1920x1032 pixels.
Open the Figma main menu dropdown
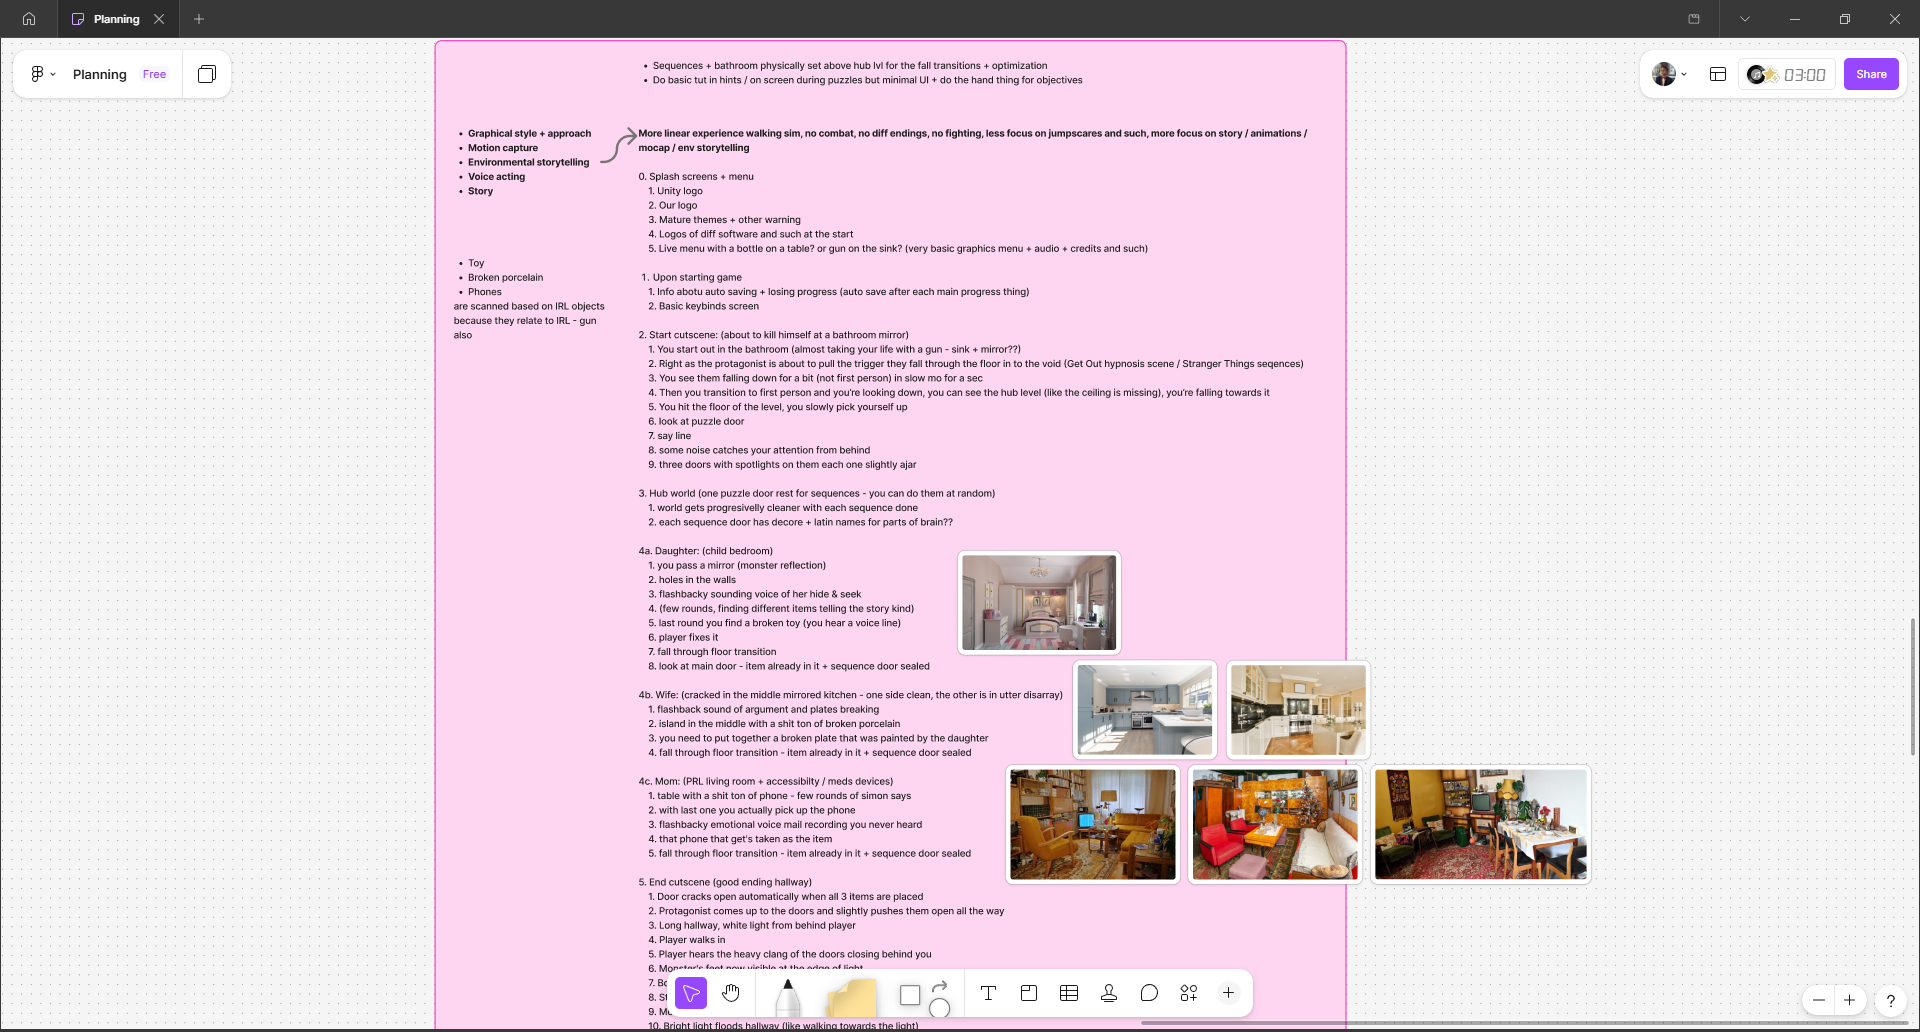42,74
